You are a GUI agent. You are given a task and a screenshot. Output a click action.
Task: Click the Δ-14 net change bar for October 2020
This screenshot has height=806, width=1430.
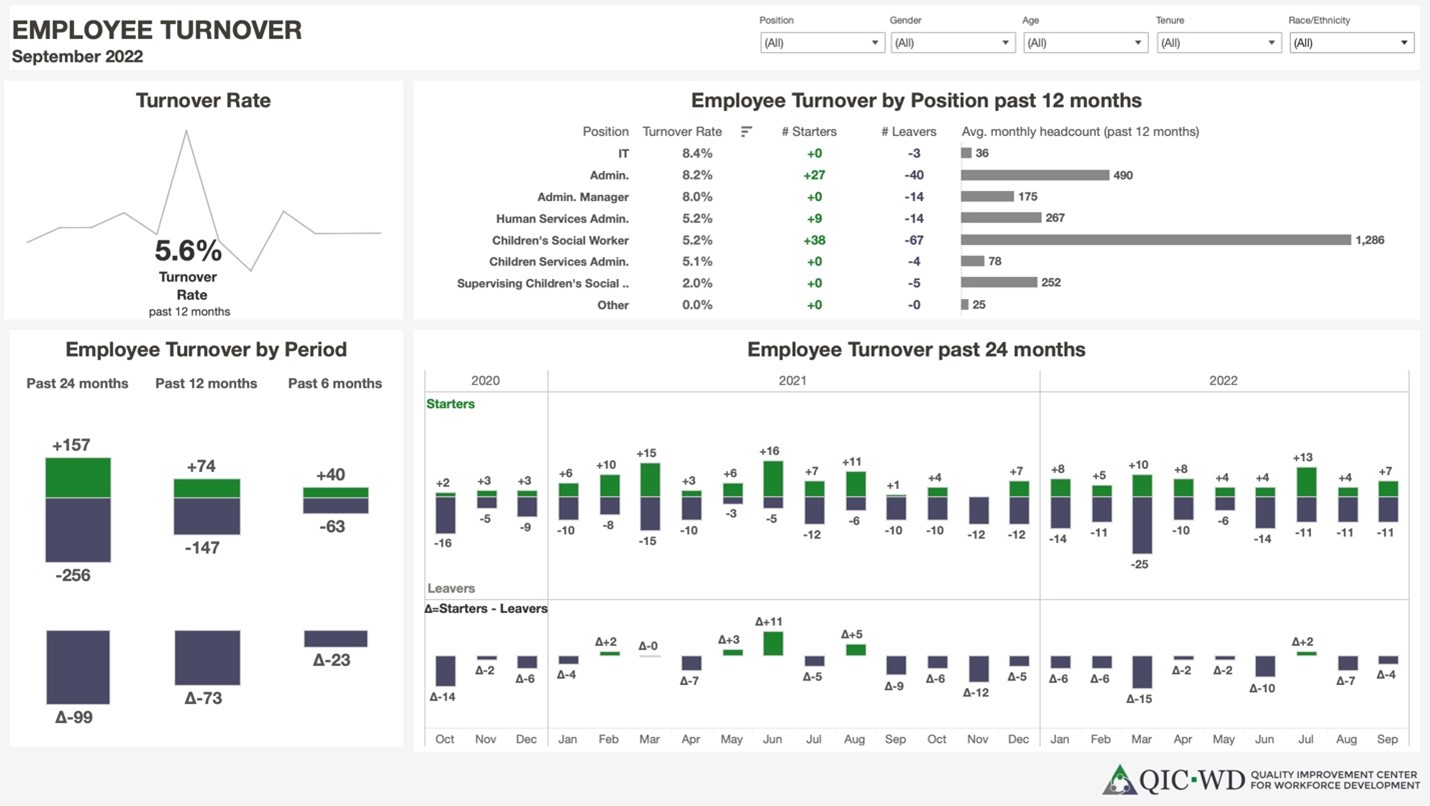[x=445, y=671]
